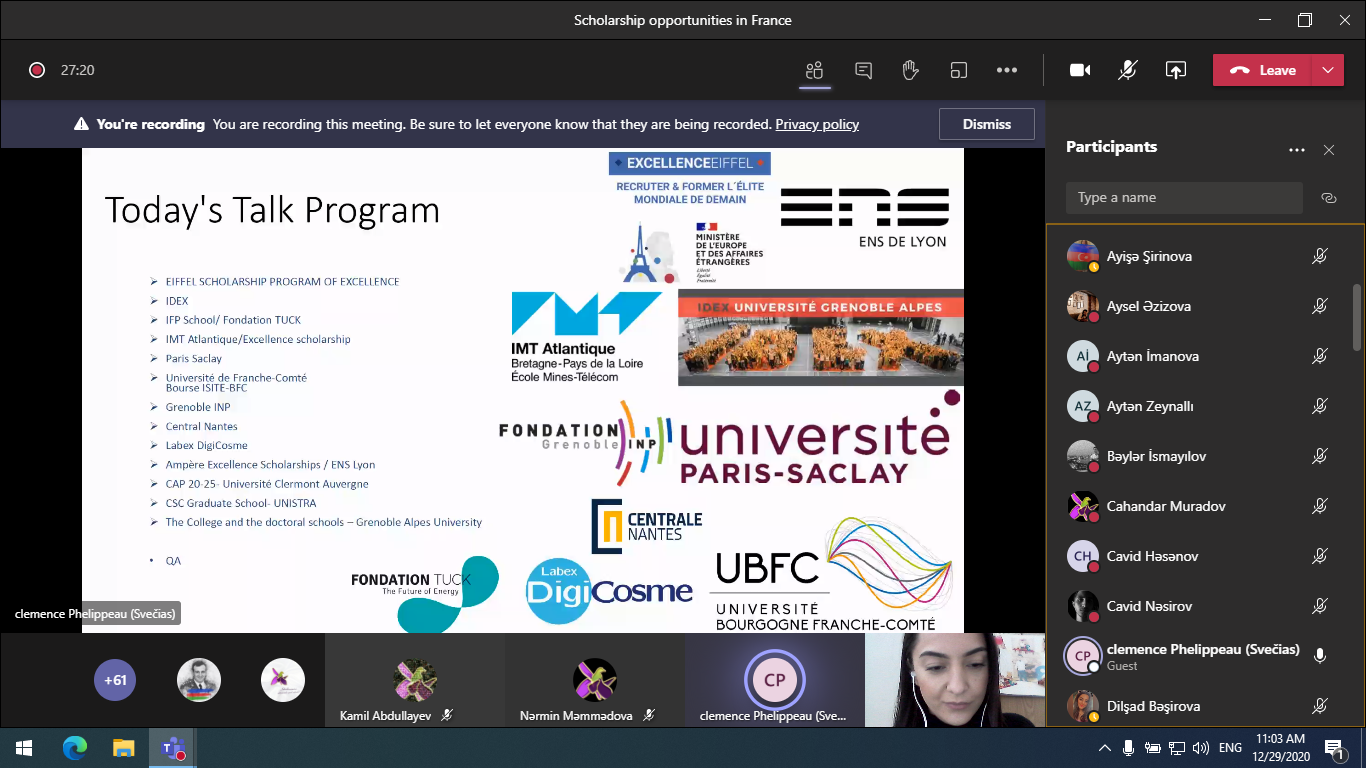Open the Privacy policy link
Viewport: 1366px width, 768px height.
[817, 125]
